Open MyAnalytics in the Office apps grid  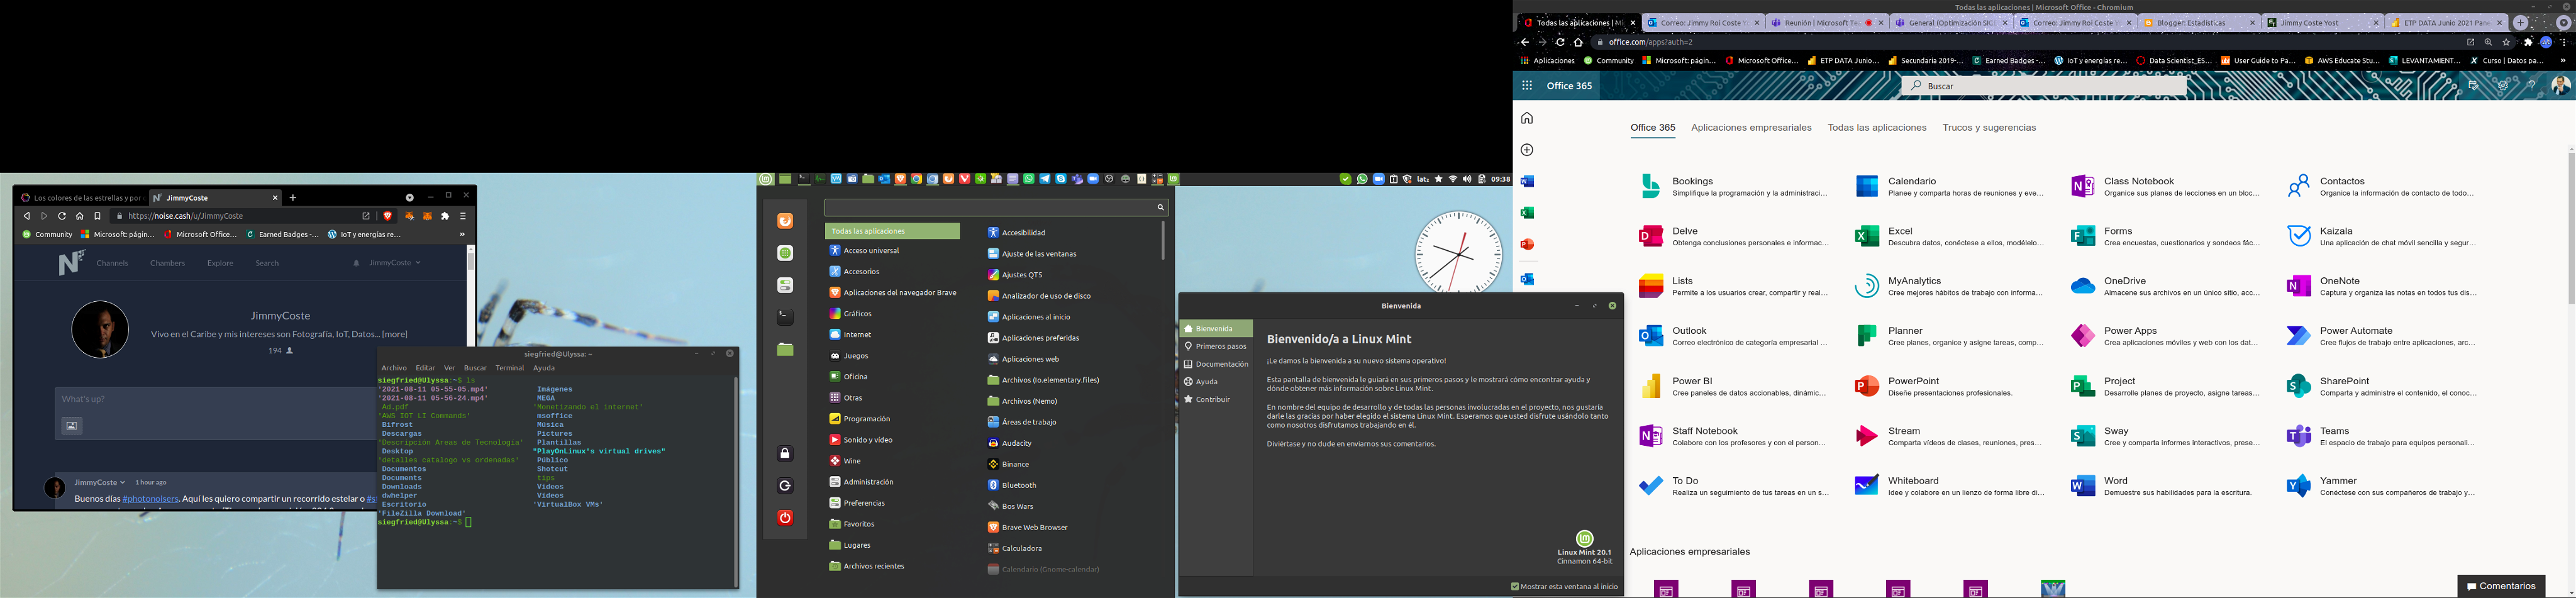click(1949, 286)
